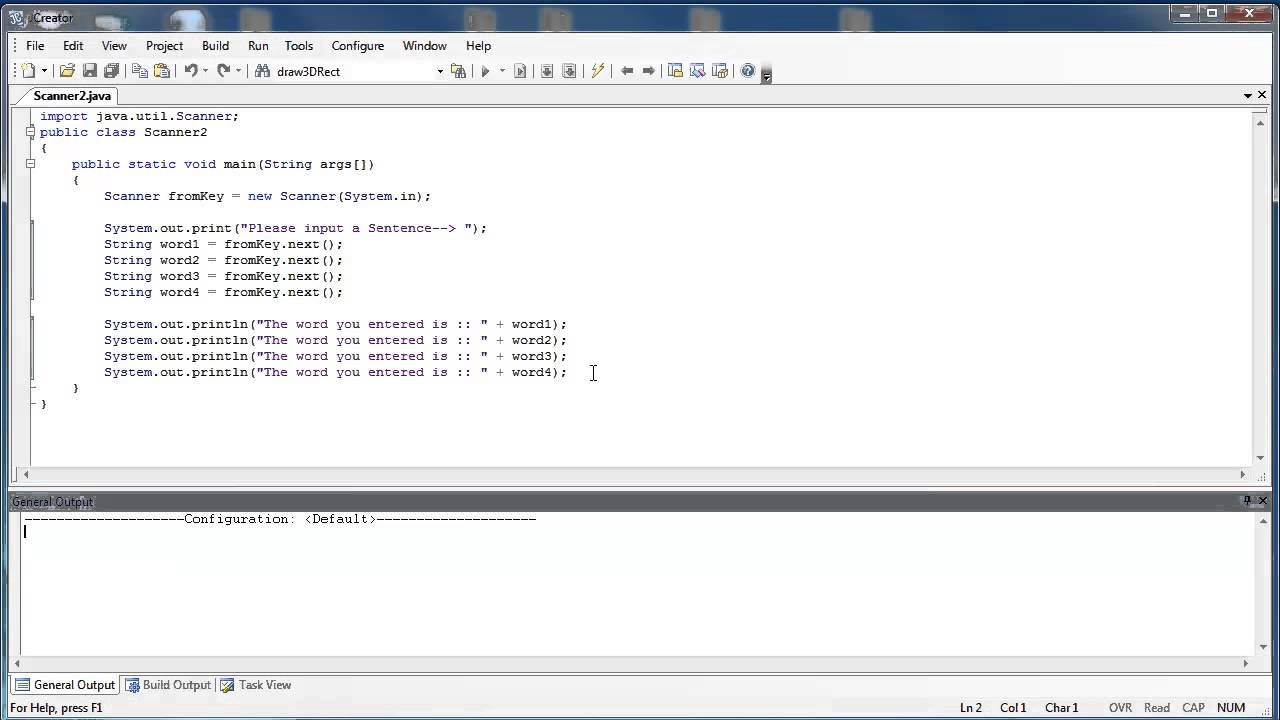Switch to the General Output tab
Viewport: 1280px width, 720px height.
(65, 685)
